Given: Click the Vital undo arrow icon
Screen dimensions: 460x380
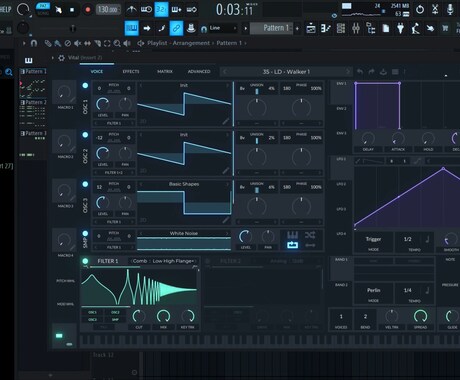Looking at the screenshot, I should [360, 72].
